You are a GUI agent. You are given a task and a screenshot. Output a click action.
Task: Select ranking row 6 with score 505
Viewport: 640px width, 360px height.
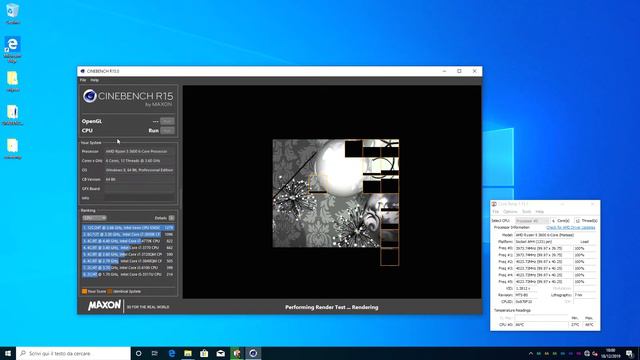128,261
